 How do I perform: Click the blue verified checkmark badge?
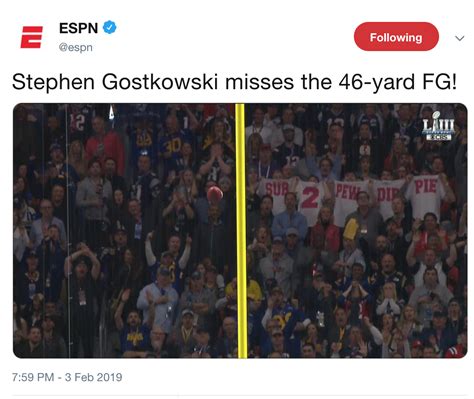point(109,28)
